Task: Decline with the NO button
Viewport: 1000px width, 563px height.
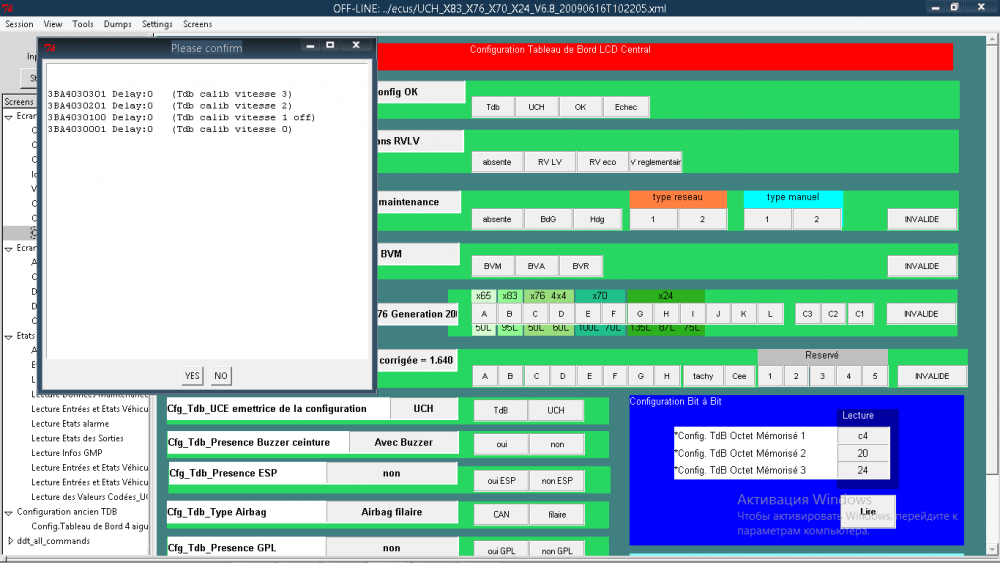Action: tap(221, 376)
